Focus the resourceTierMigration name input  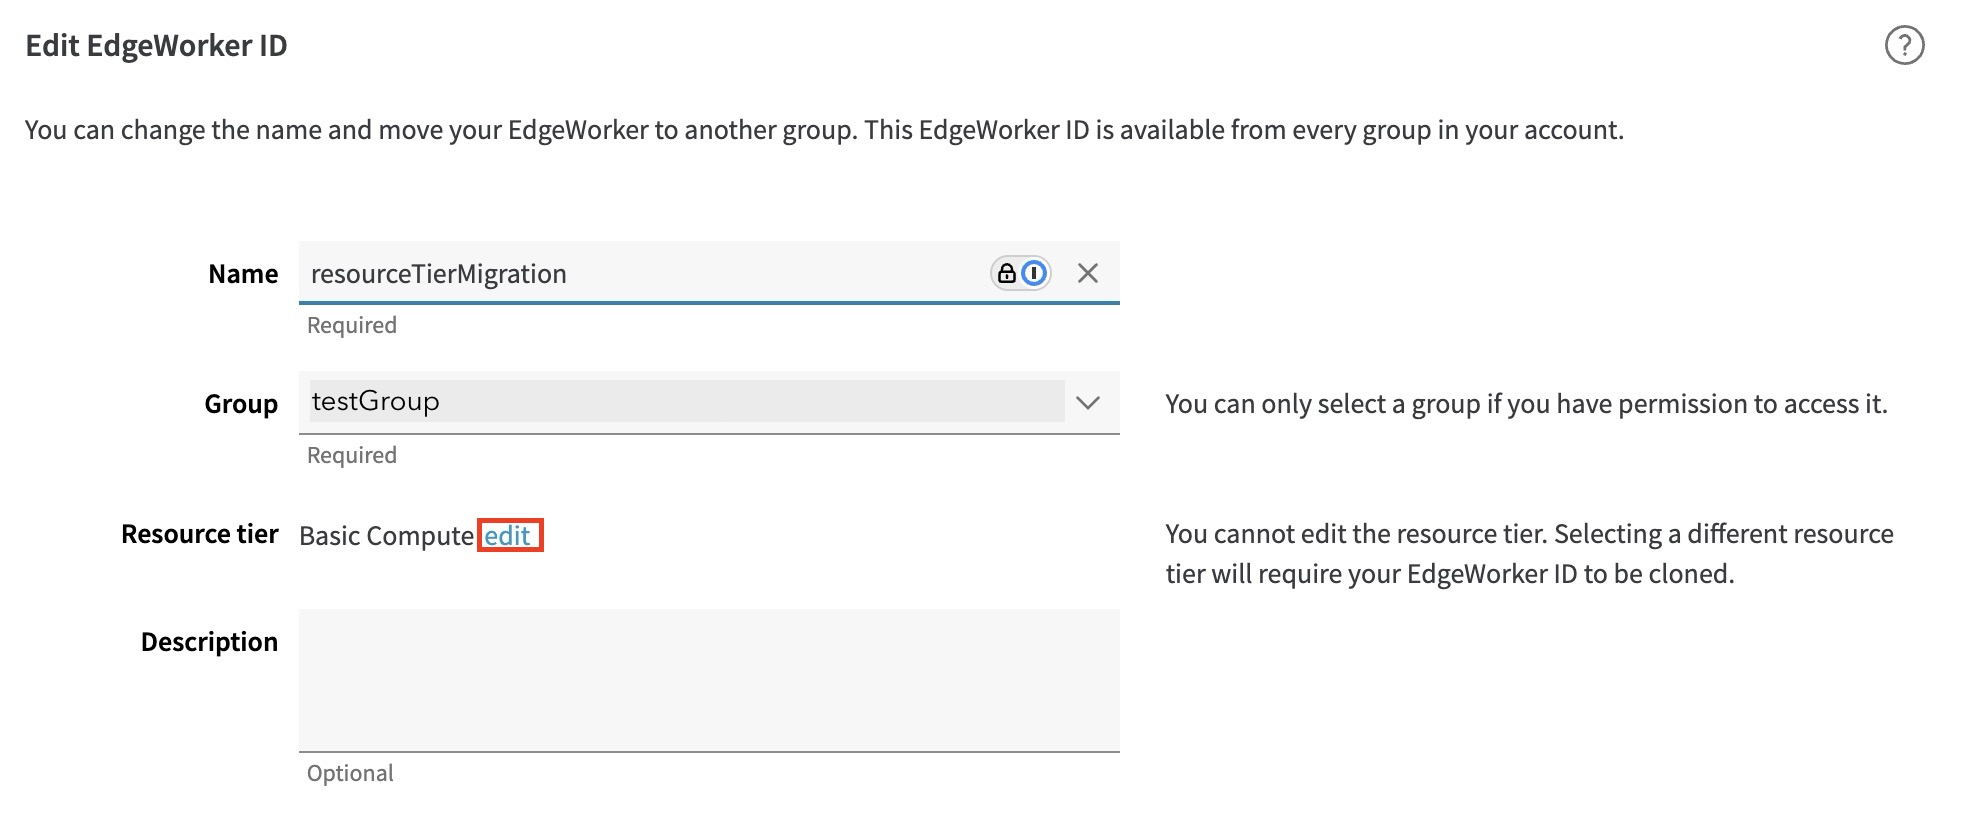click(x=640, y=273)
